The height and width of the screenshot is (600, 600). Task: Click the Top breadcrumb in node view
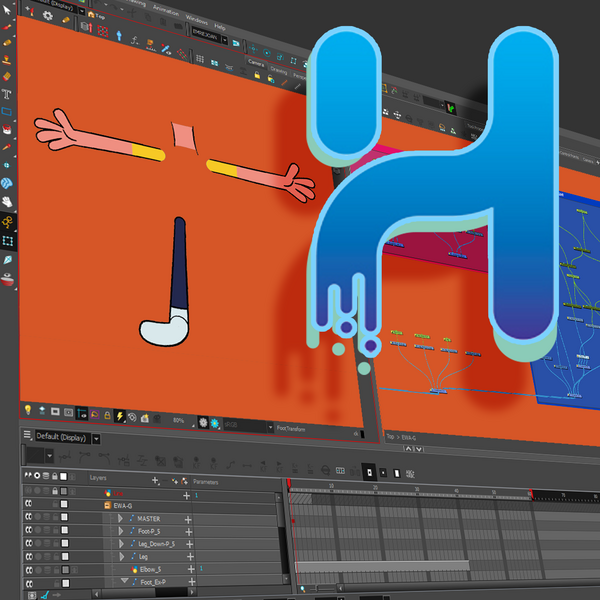(390, 436)
